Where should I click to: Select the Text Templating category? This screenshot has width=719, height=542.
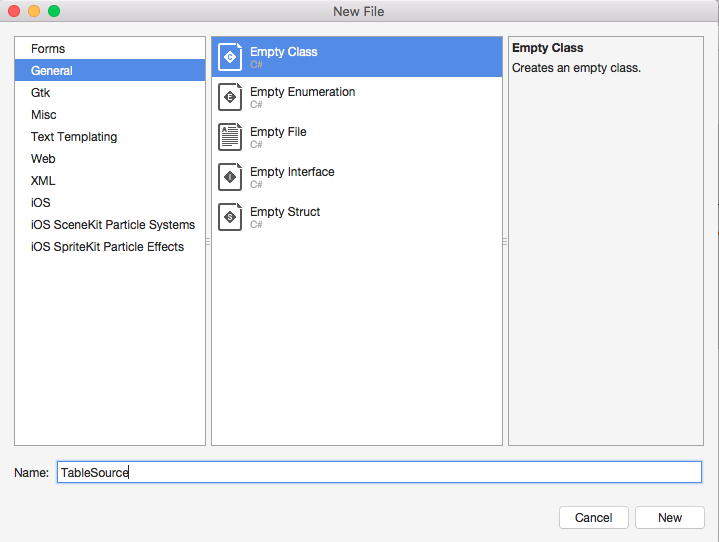(x=74, y=137)
